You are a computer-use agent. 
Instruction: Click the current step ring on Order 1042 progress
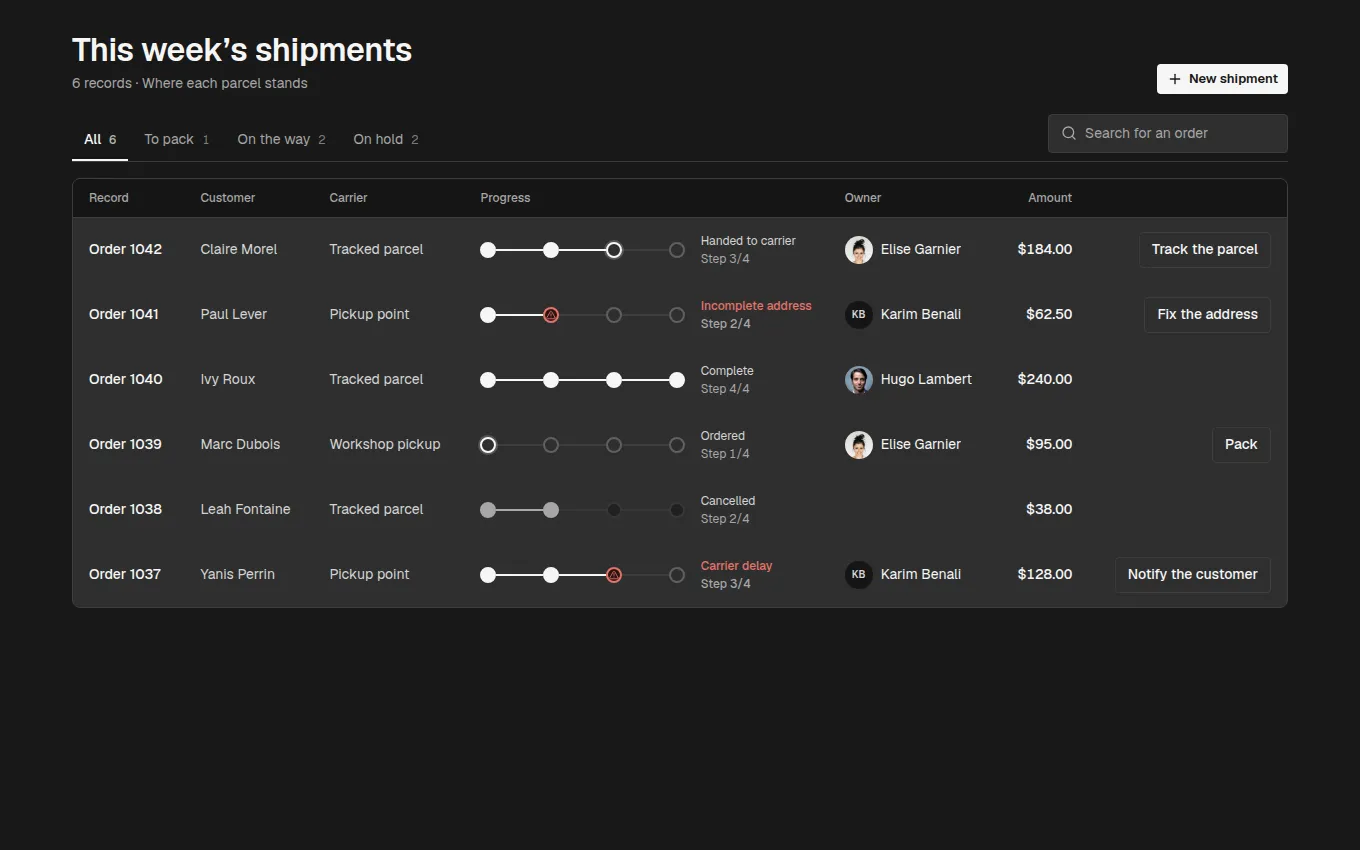pyautogui.click(x=614, y=250)
